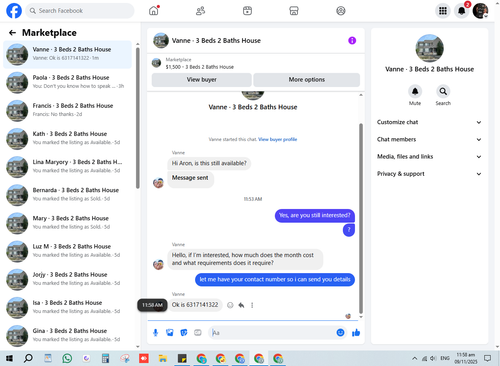
Task: Open the Marketplace storefront icon in top navigation
Action: click(x=294, y=11)
